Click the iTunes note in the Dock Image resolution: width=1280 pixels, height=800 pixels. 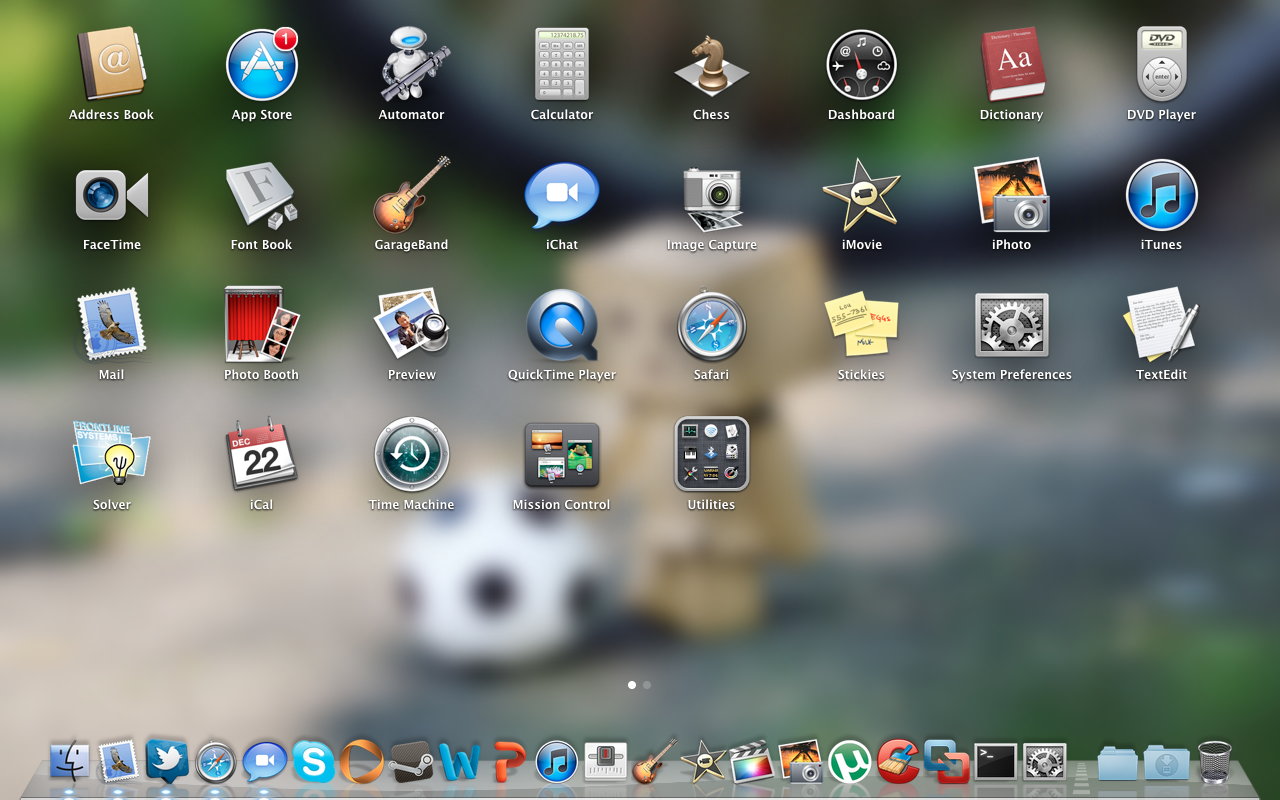coord(557,763)
